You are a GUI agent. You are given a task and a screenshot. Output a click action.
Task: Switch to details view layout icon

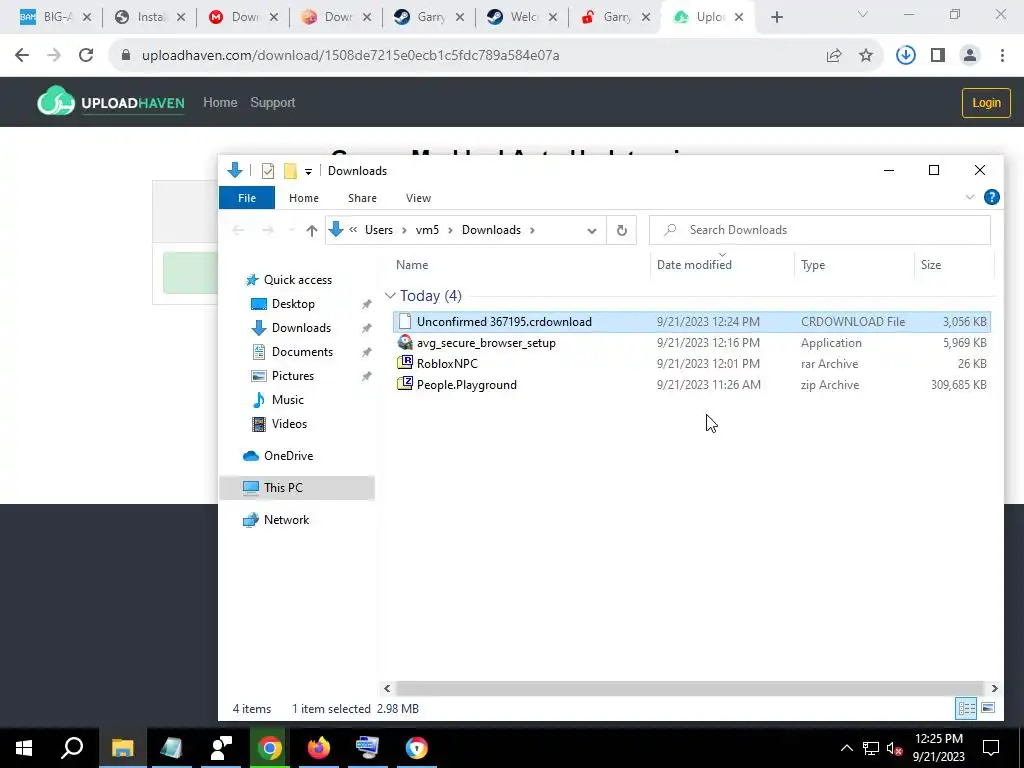[967, 708]
